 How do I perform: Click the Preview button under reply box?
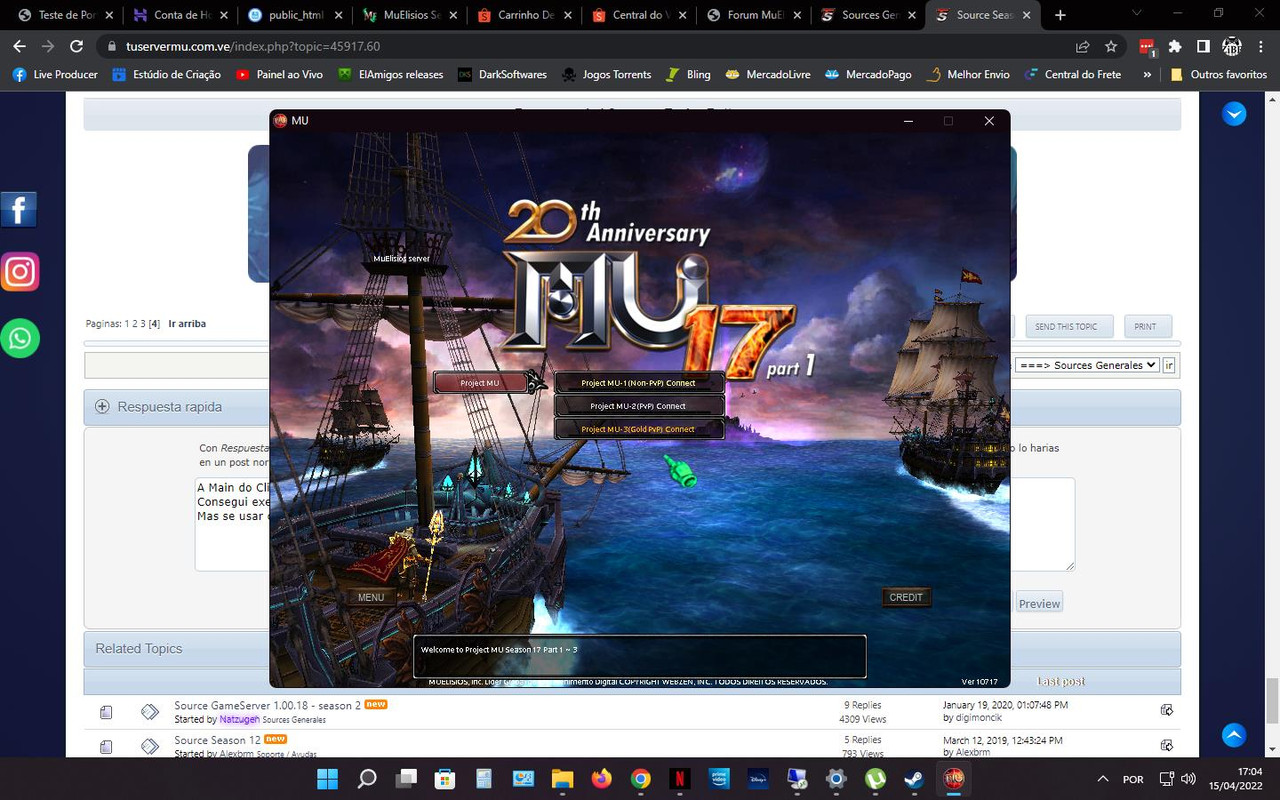click(1039, 603)
